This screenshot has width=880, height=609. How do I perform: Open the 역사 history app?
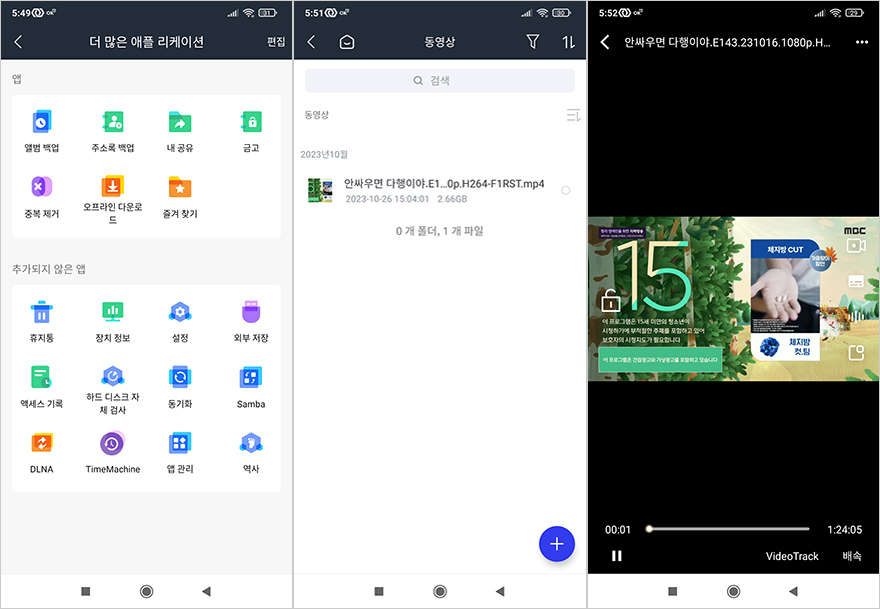(x=251, y=453)
